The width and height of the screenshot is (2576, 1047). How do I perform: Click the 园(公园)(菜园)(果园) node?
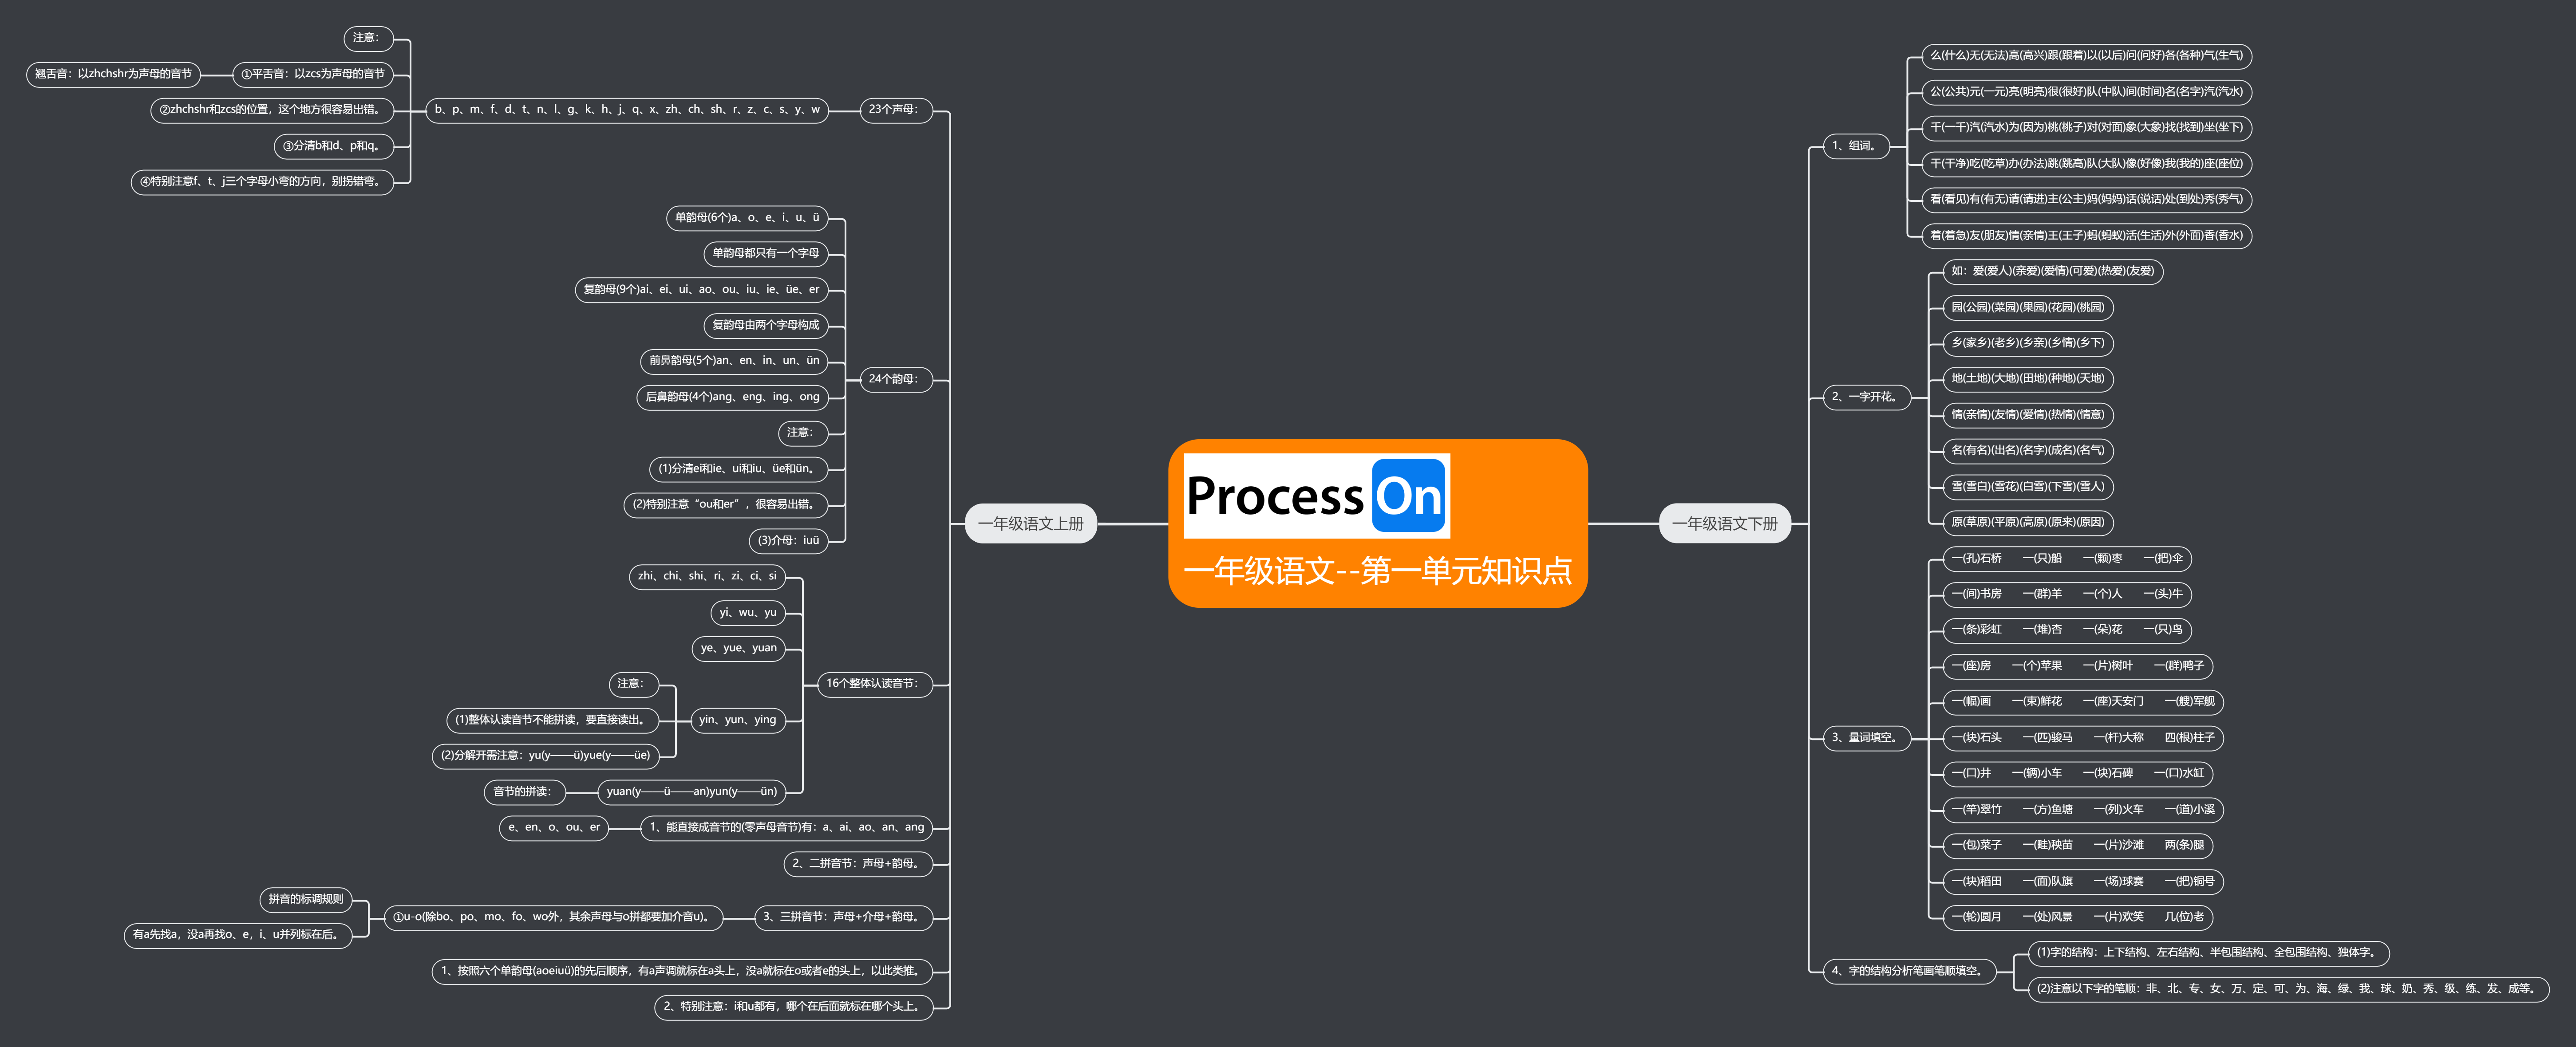pos(2027,308)
